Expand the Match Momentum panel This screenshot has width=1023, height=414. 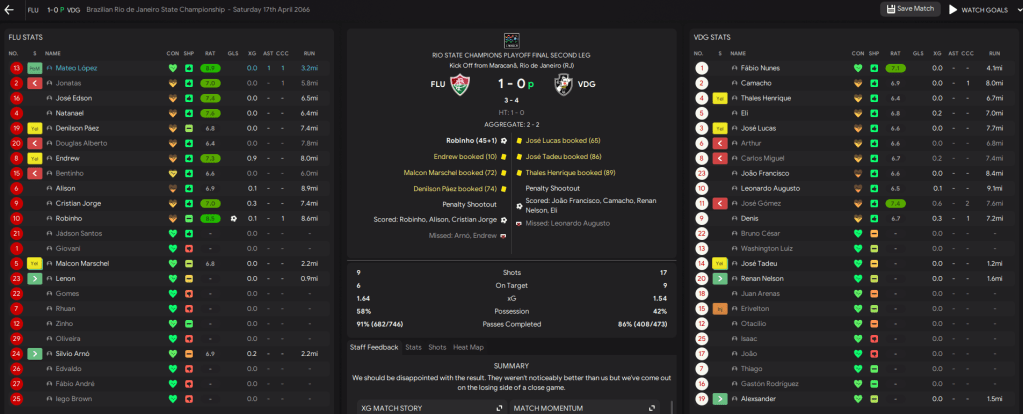652,408
